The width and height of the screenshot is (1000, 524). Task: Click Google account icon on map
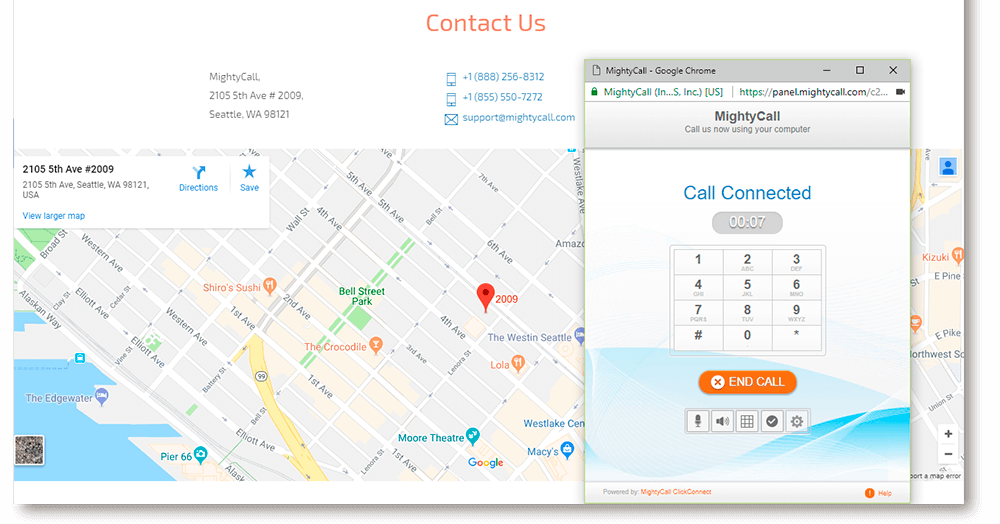coord(948,167)
